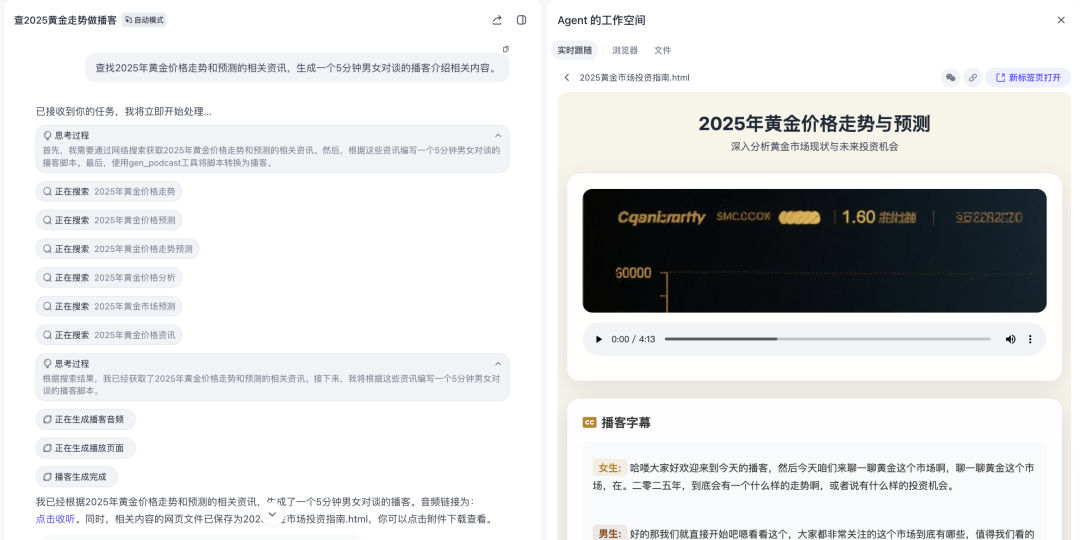Close the Agent workspace panel
The image size is (1080, 540).
1061,20
